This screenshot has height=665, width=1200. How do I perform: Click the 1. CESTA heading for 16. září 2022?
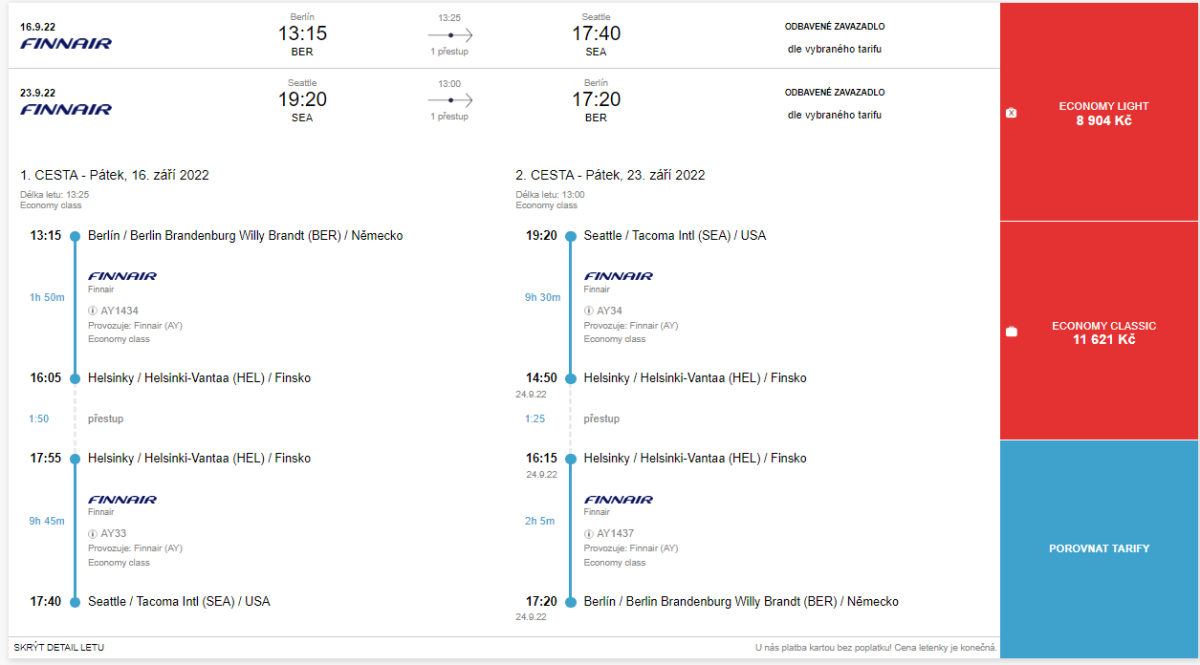(115, 175)
